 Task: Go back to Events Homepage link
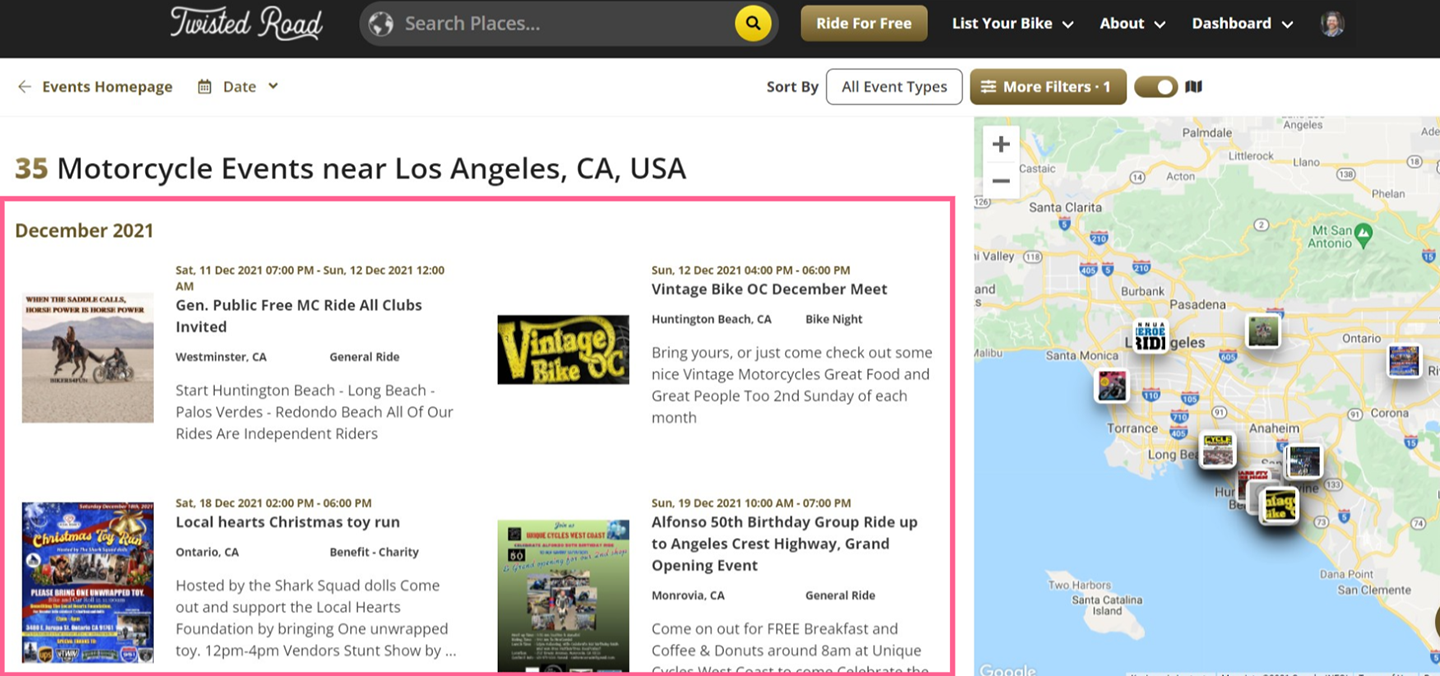(107, 87)
